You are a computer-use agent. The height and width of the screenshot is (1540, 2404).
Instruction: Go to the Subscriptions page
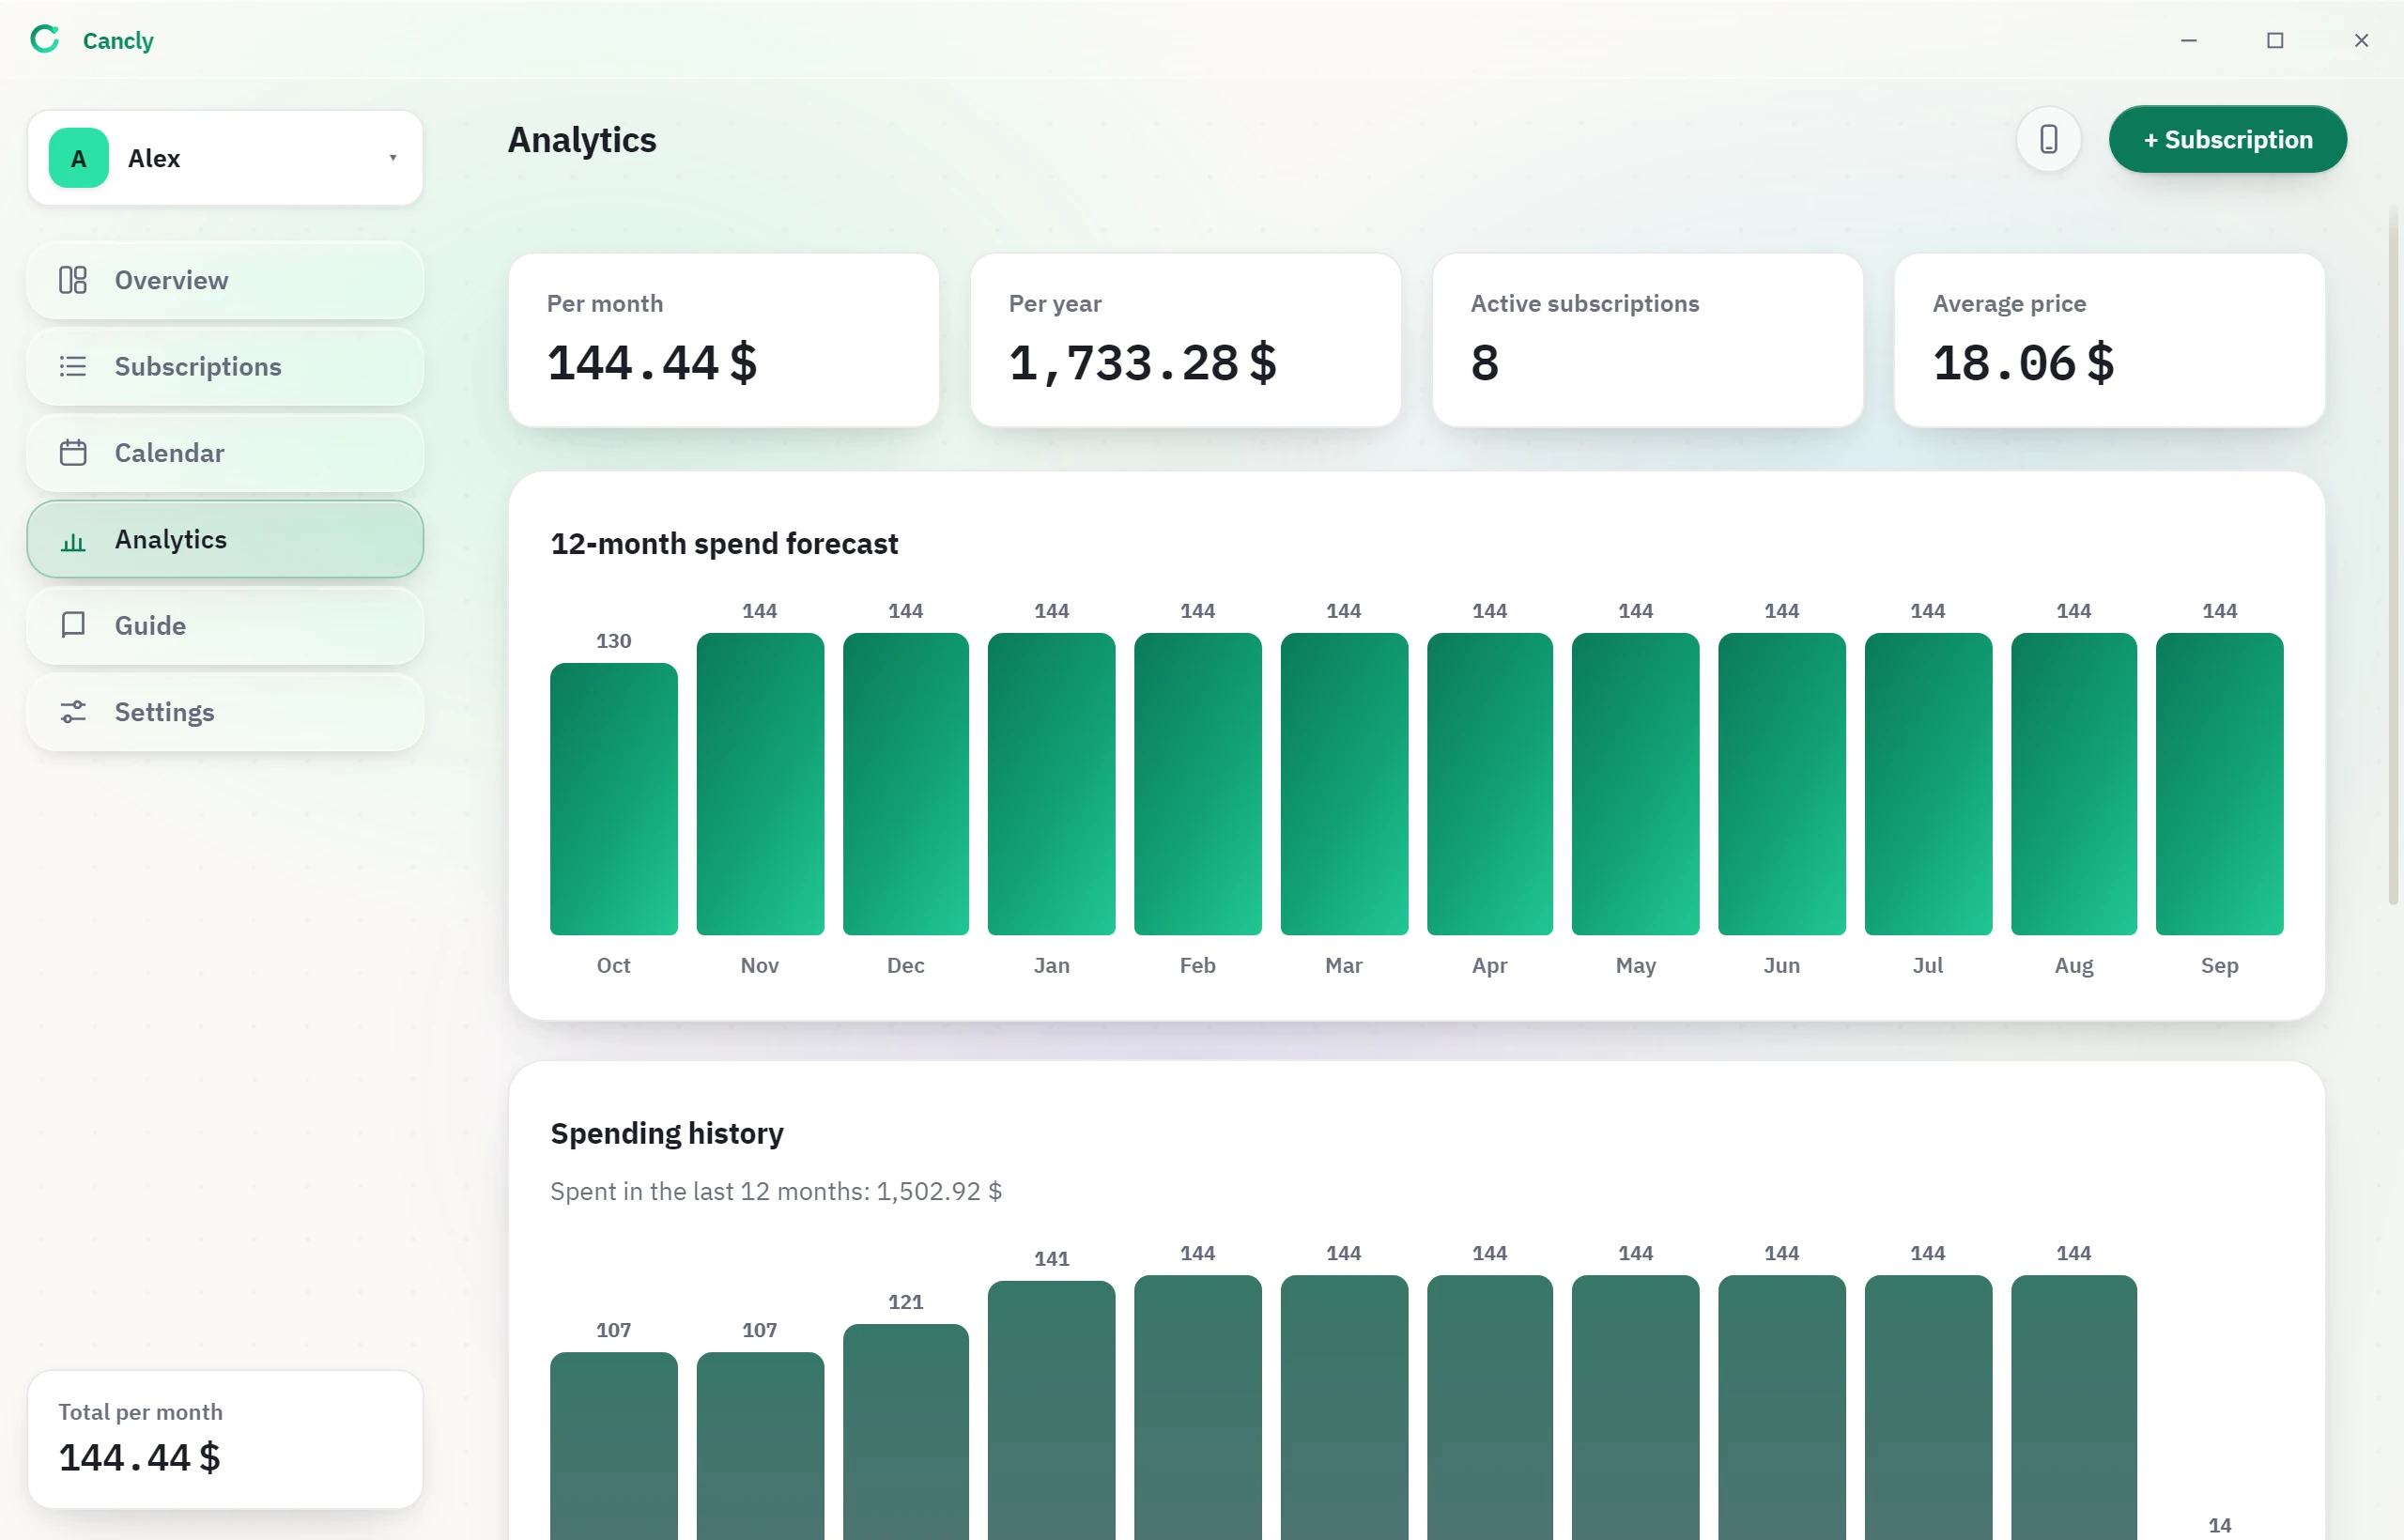[225, 366]
